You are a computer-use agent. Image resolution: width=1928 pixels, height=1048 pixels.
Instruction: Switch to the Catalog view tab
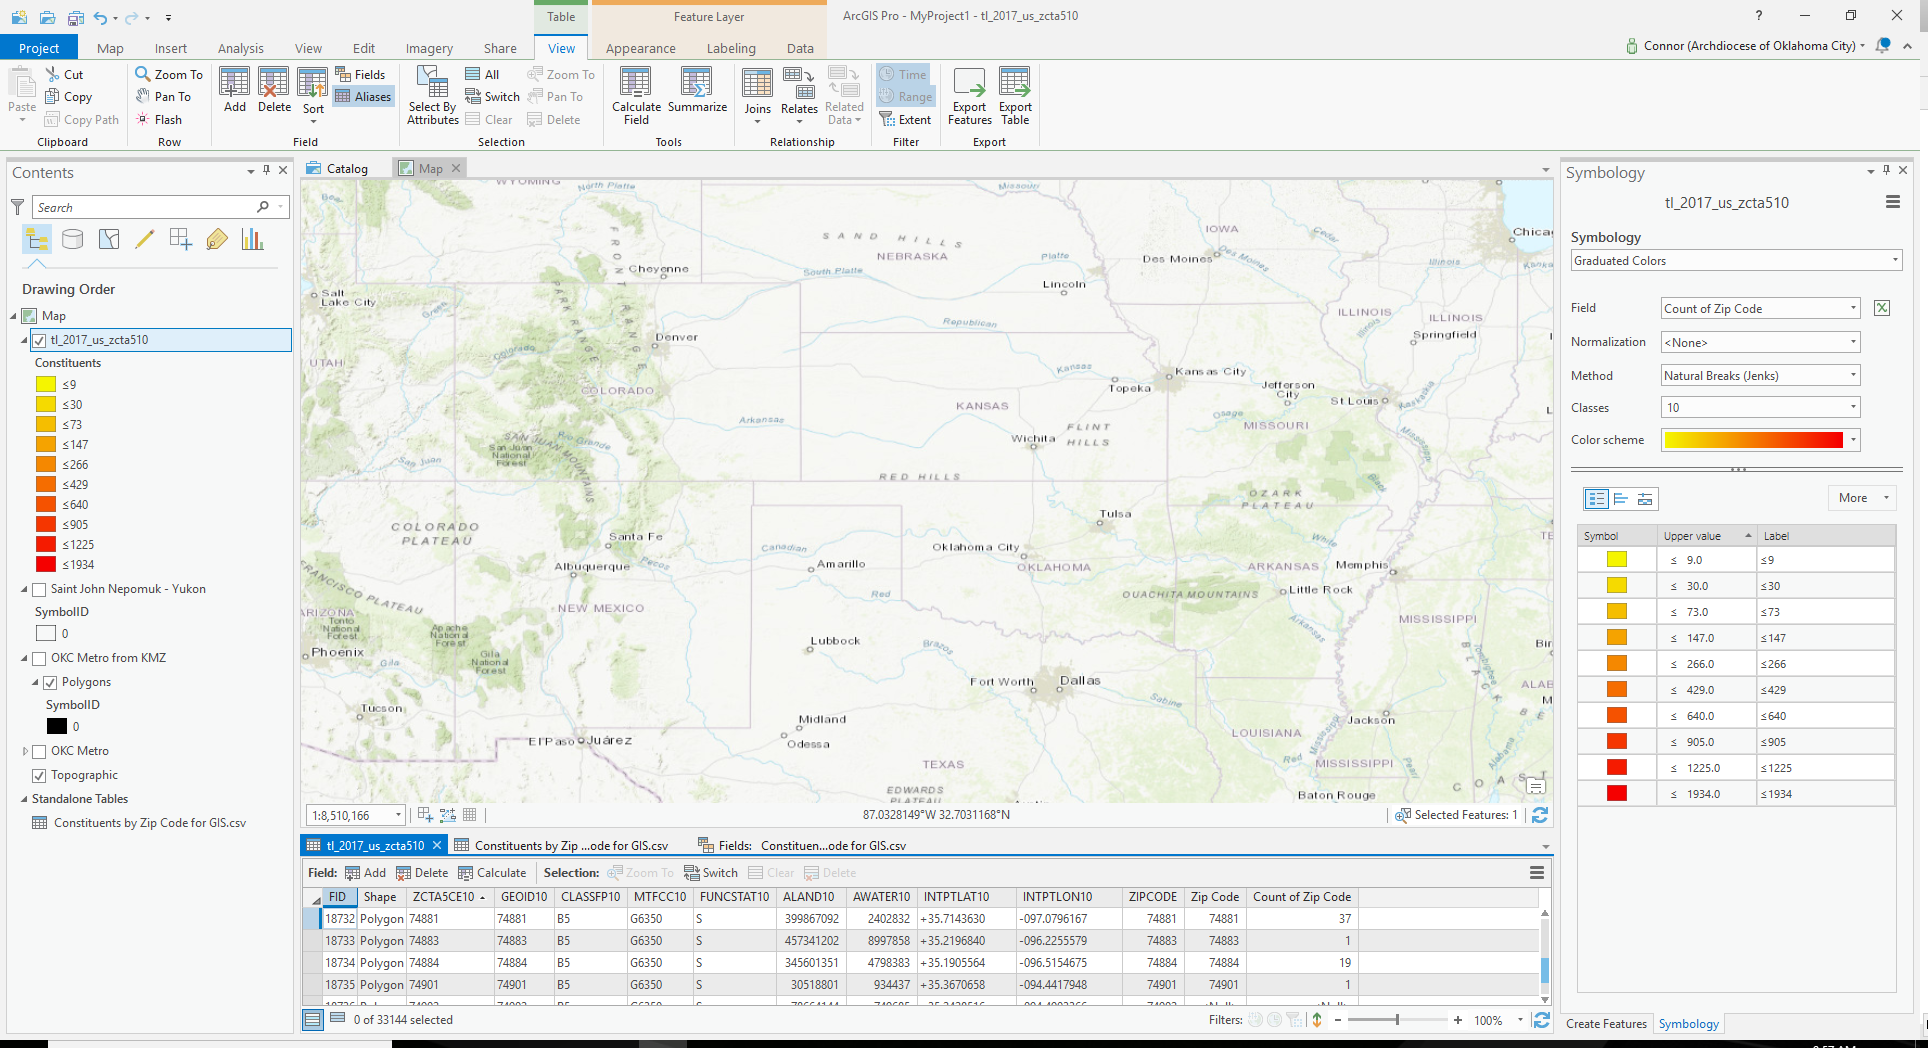pos(338,168)
